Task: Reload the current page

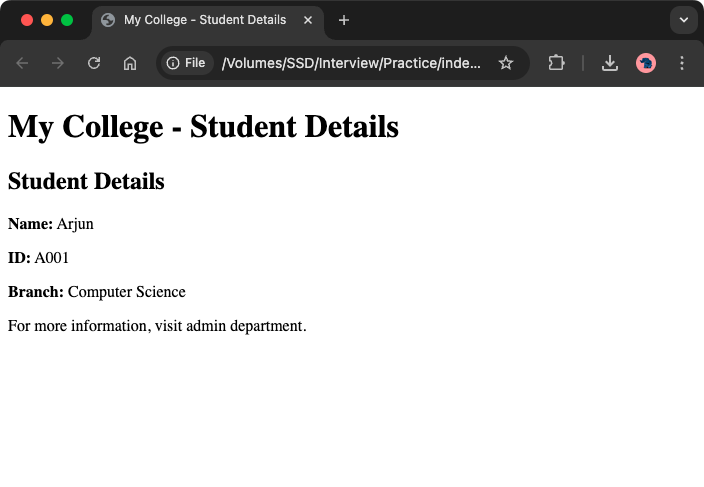Action: (x=94, y=63)
